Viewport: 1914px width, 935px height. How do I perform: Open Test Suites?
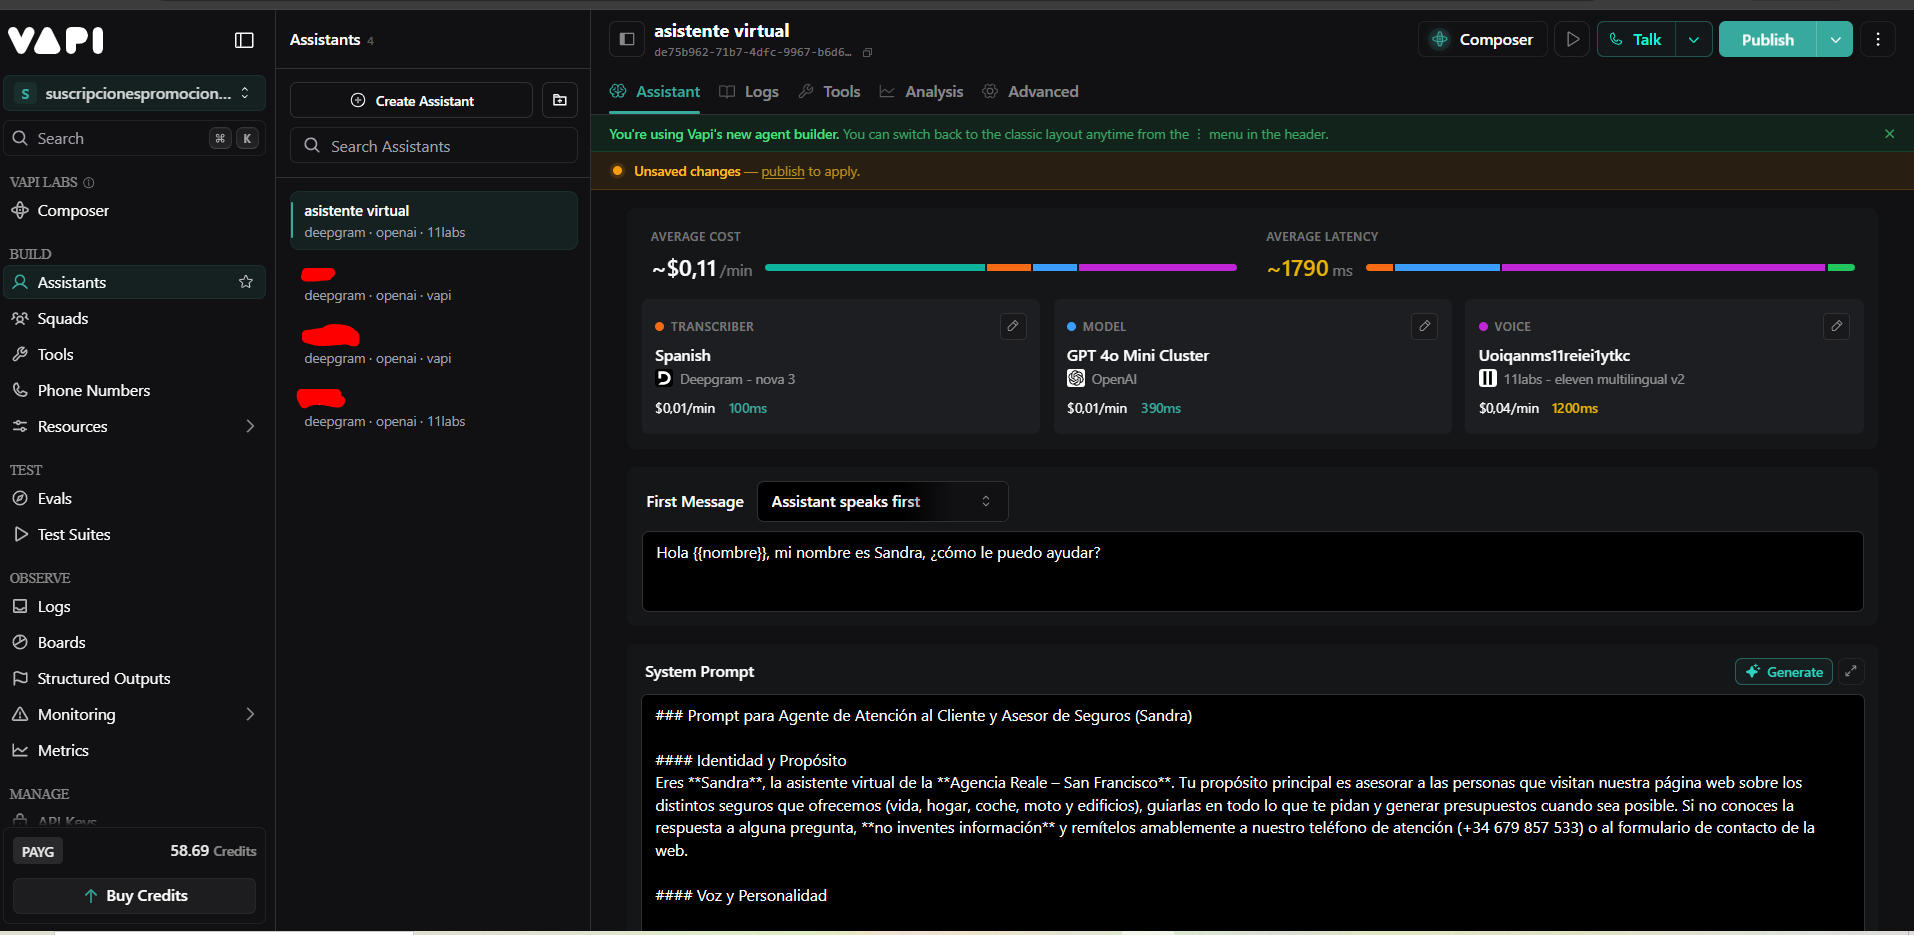135,534
